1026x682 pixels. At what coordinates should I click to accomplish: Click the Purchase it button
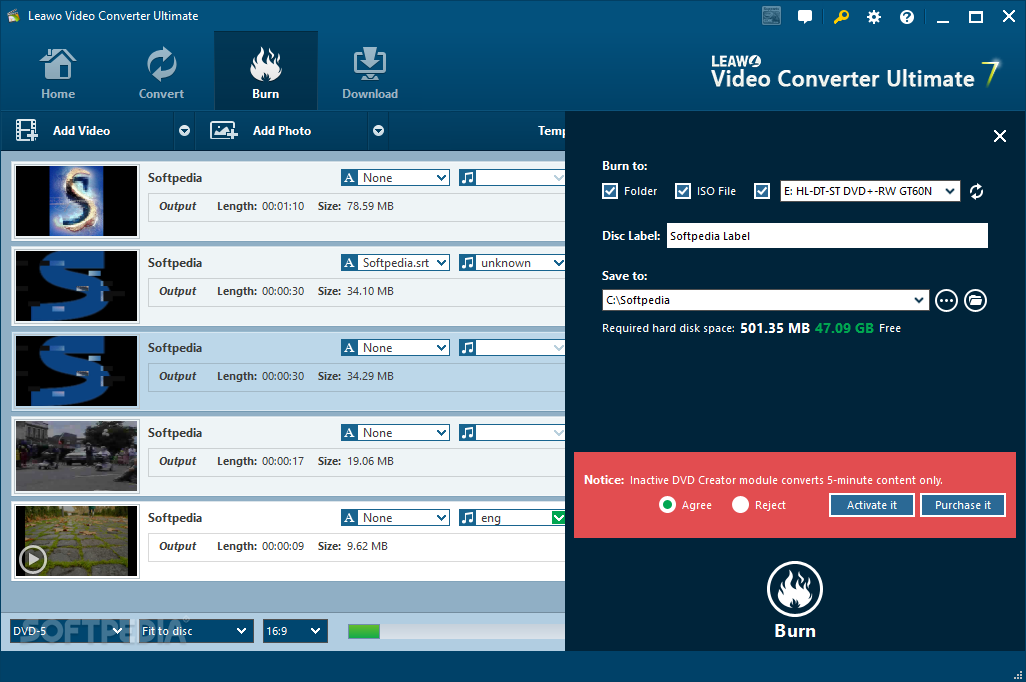pyautogui.click(x=963, y=505)
